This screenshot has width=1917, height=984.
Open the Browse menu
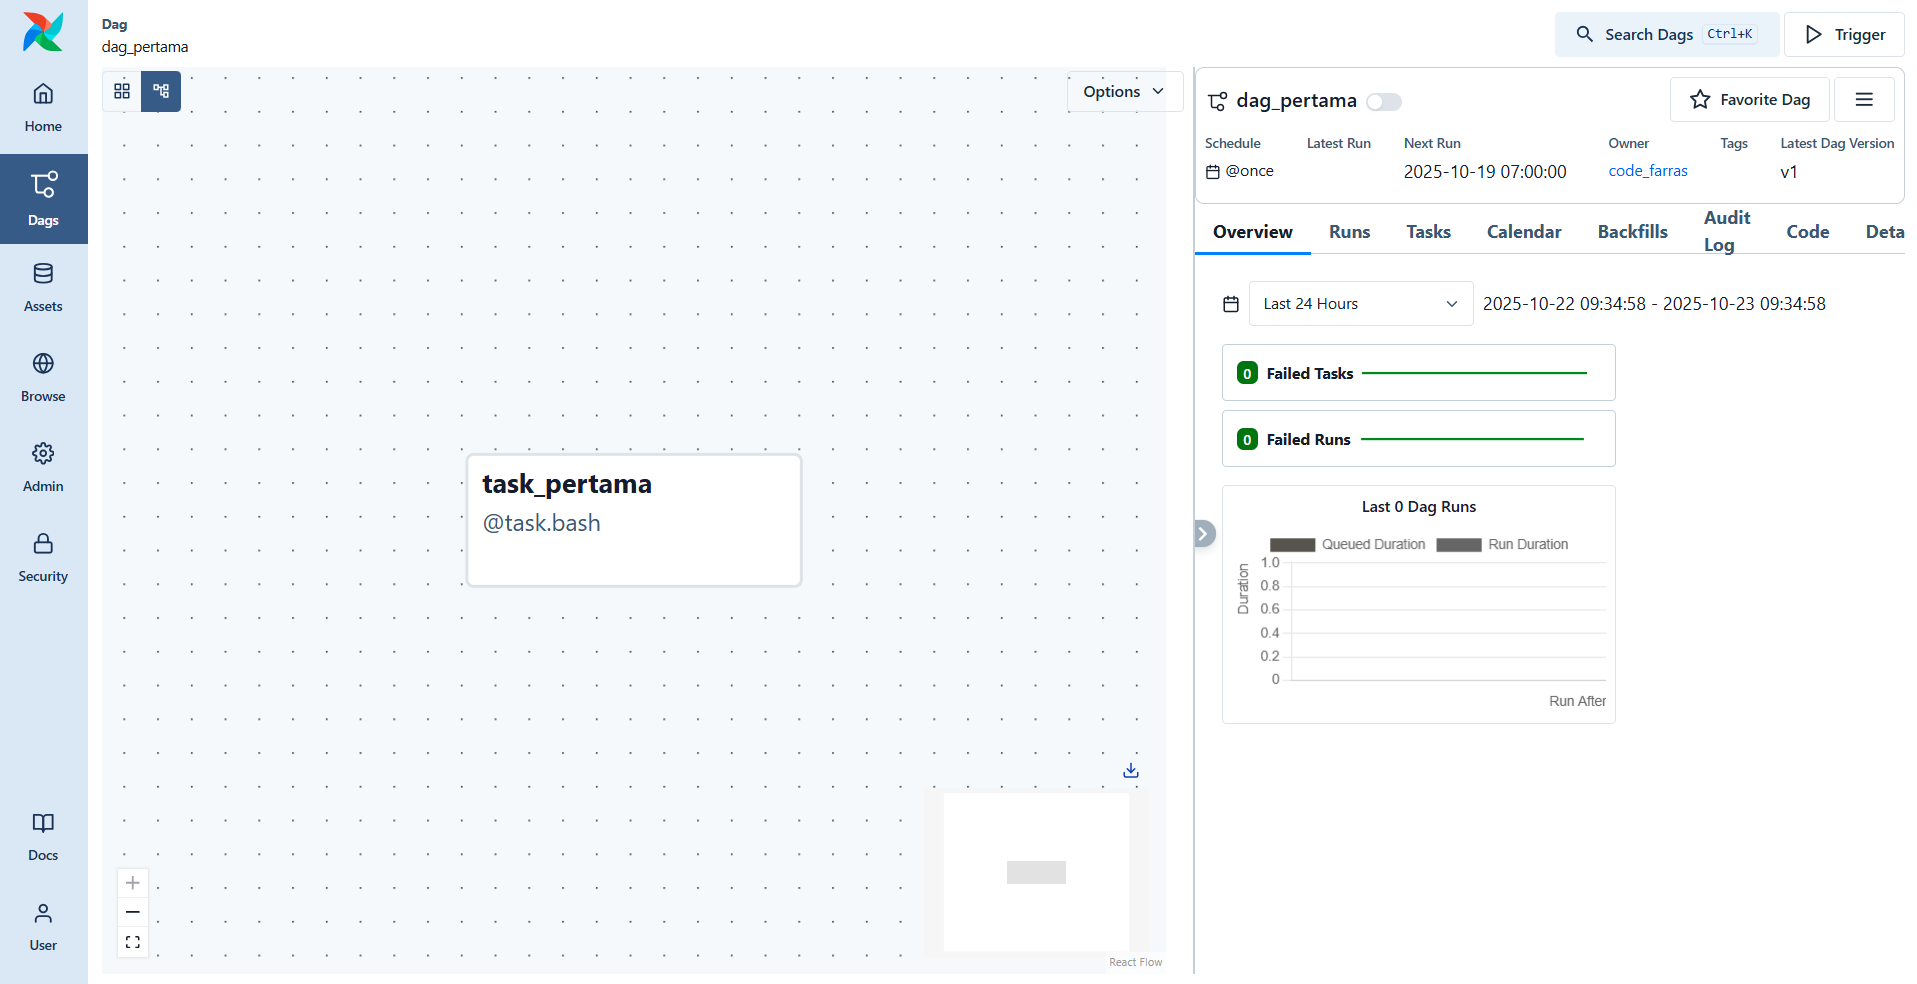click(x=43, y=378)
